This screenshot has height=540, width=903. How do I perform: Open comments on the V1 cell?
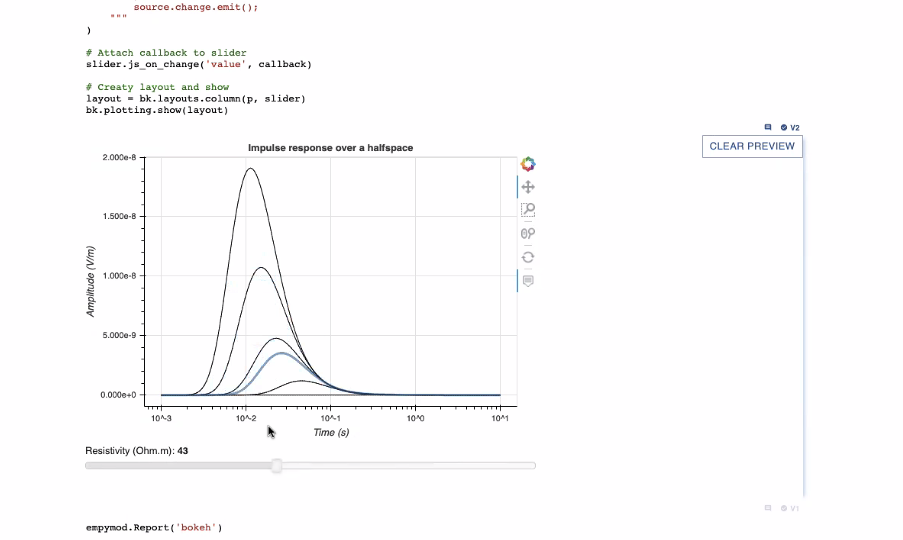click(768, 508)
